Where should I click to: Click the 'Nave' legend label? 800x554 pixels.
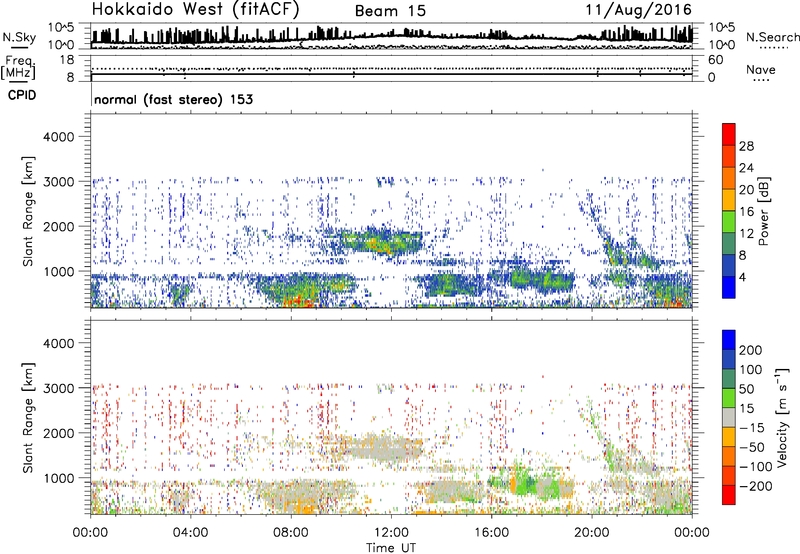[760, 69]
